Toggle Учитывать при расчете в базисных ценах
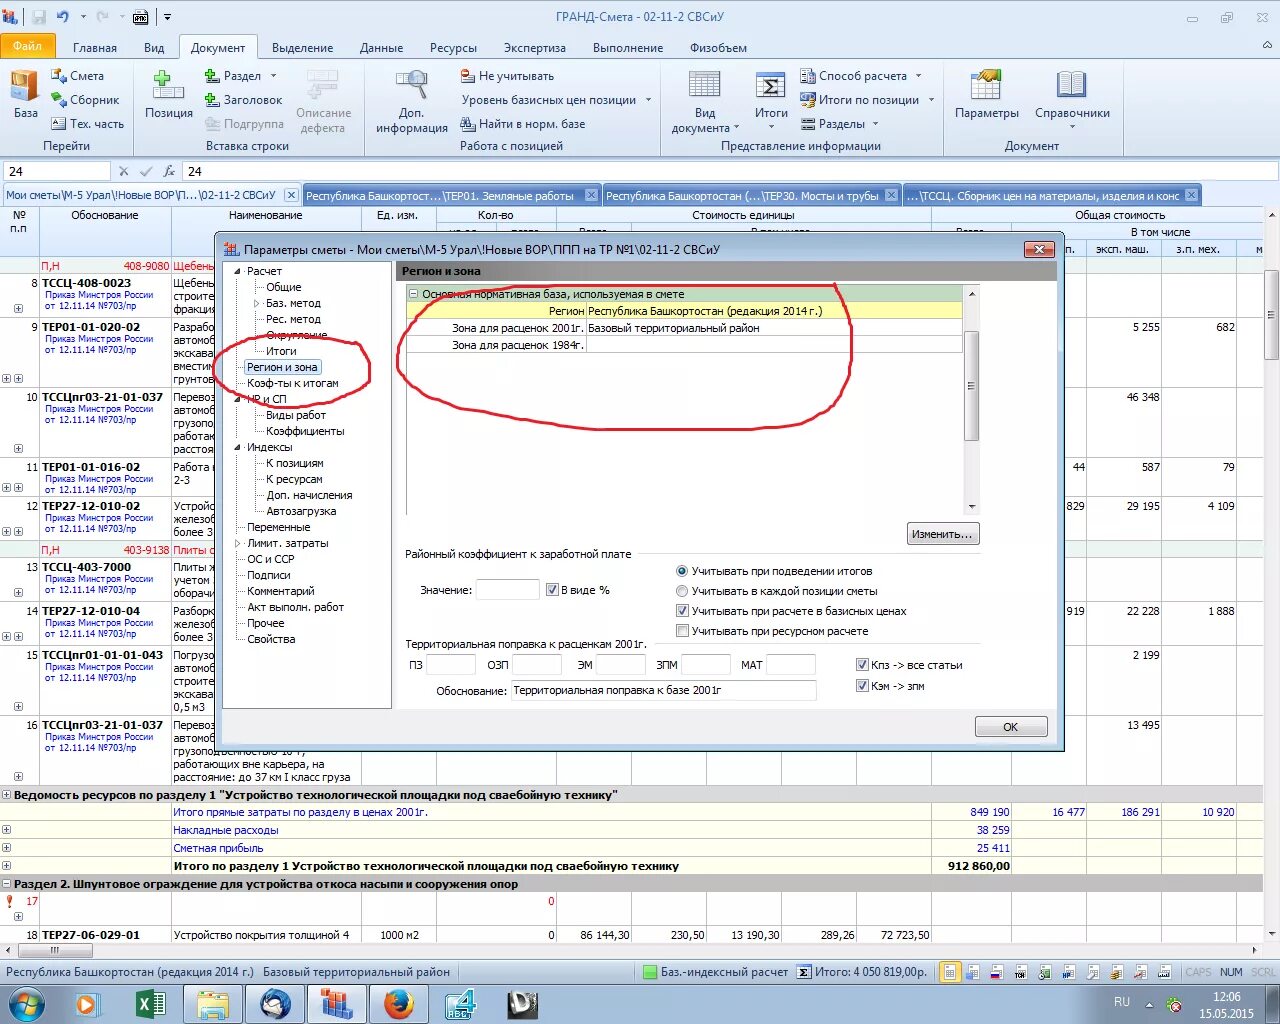1280x1024 pixels. pos(683,611)
